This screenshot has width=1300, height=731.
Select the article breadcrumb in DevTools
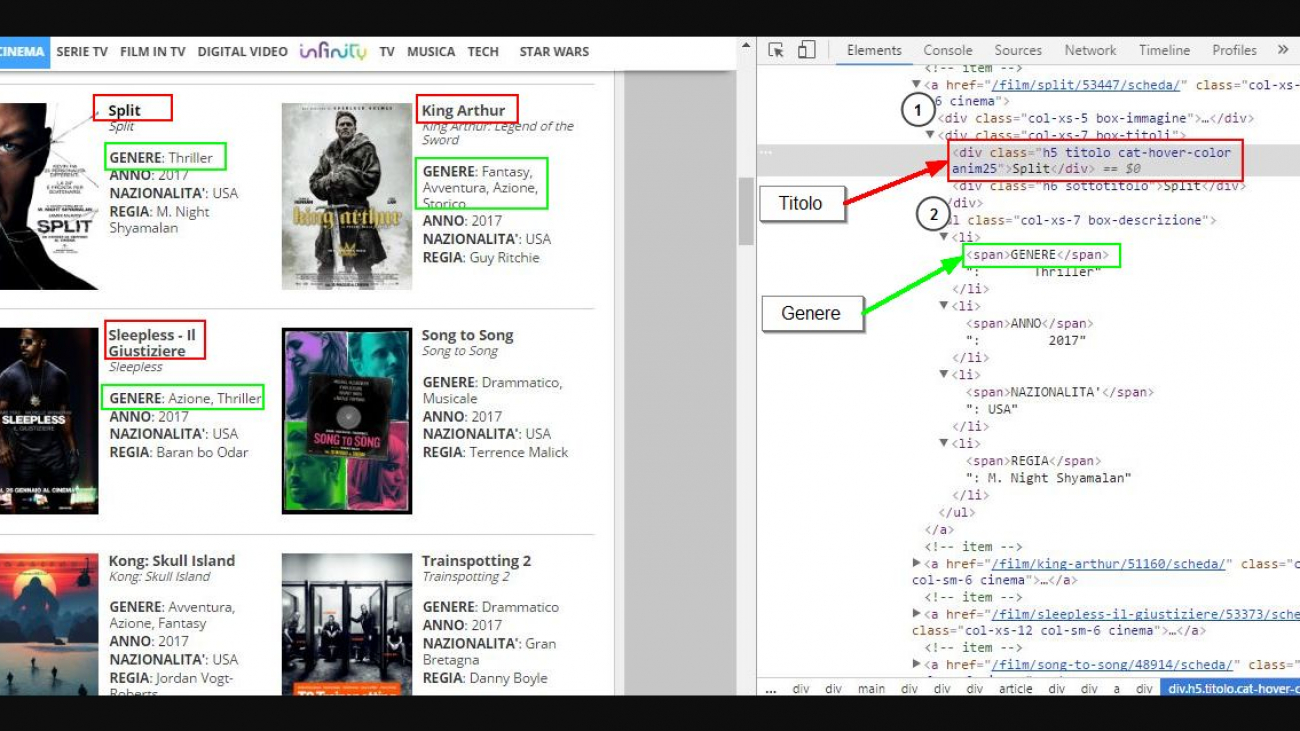point(1015,689)
